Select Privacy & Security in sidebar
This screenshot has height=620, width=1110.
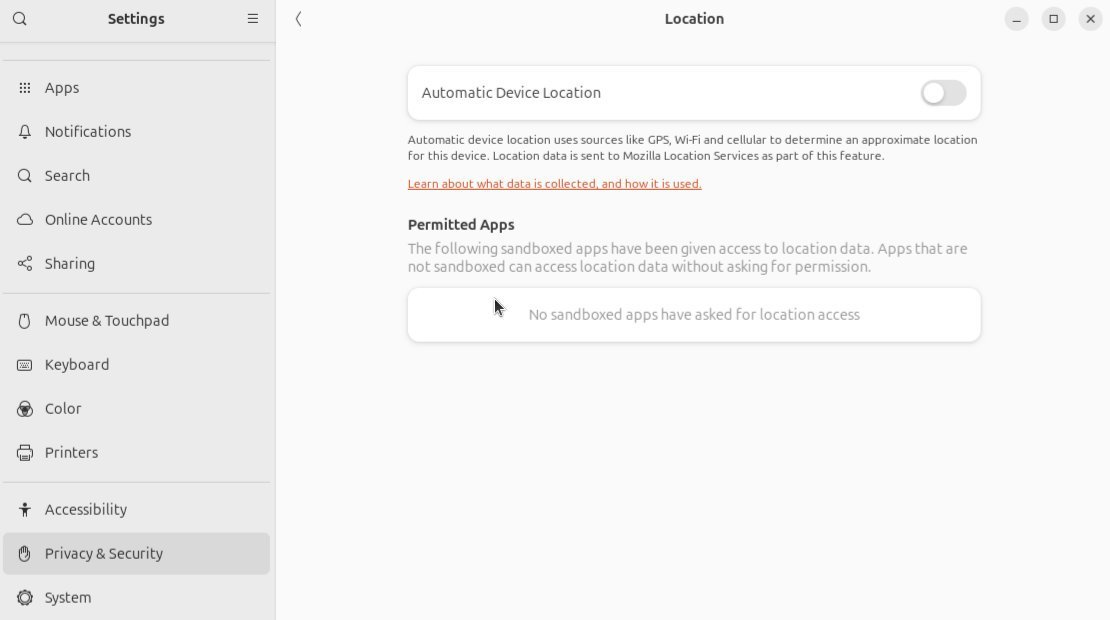[x=104, y=554]
